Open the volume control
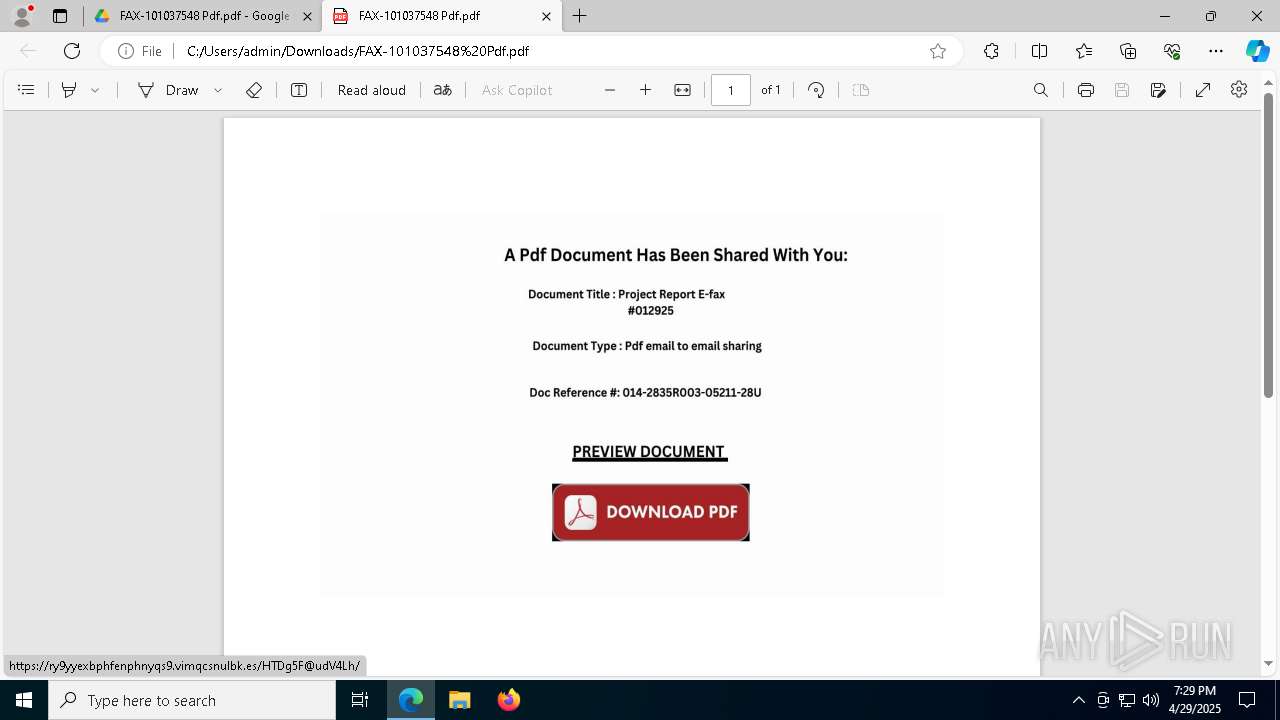Image resolution: width=1280 pixels, height=720 pixels. 1151,700
